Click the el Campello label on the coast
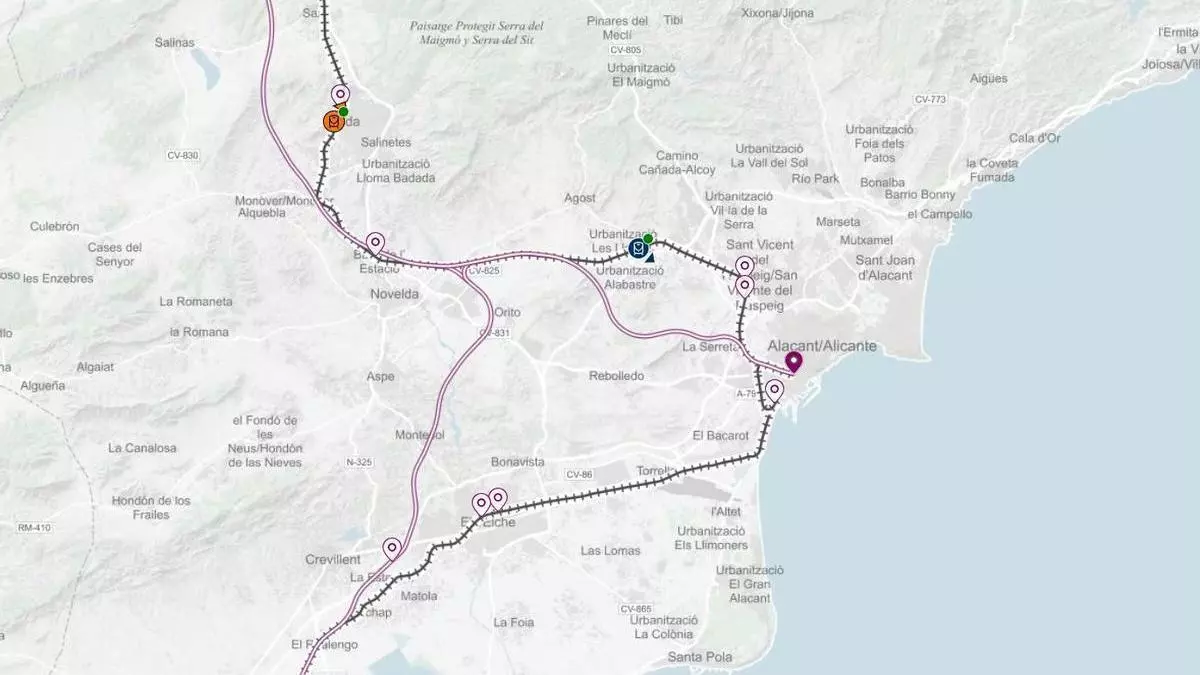 point(939,214)
